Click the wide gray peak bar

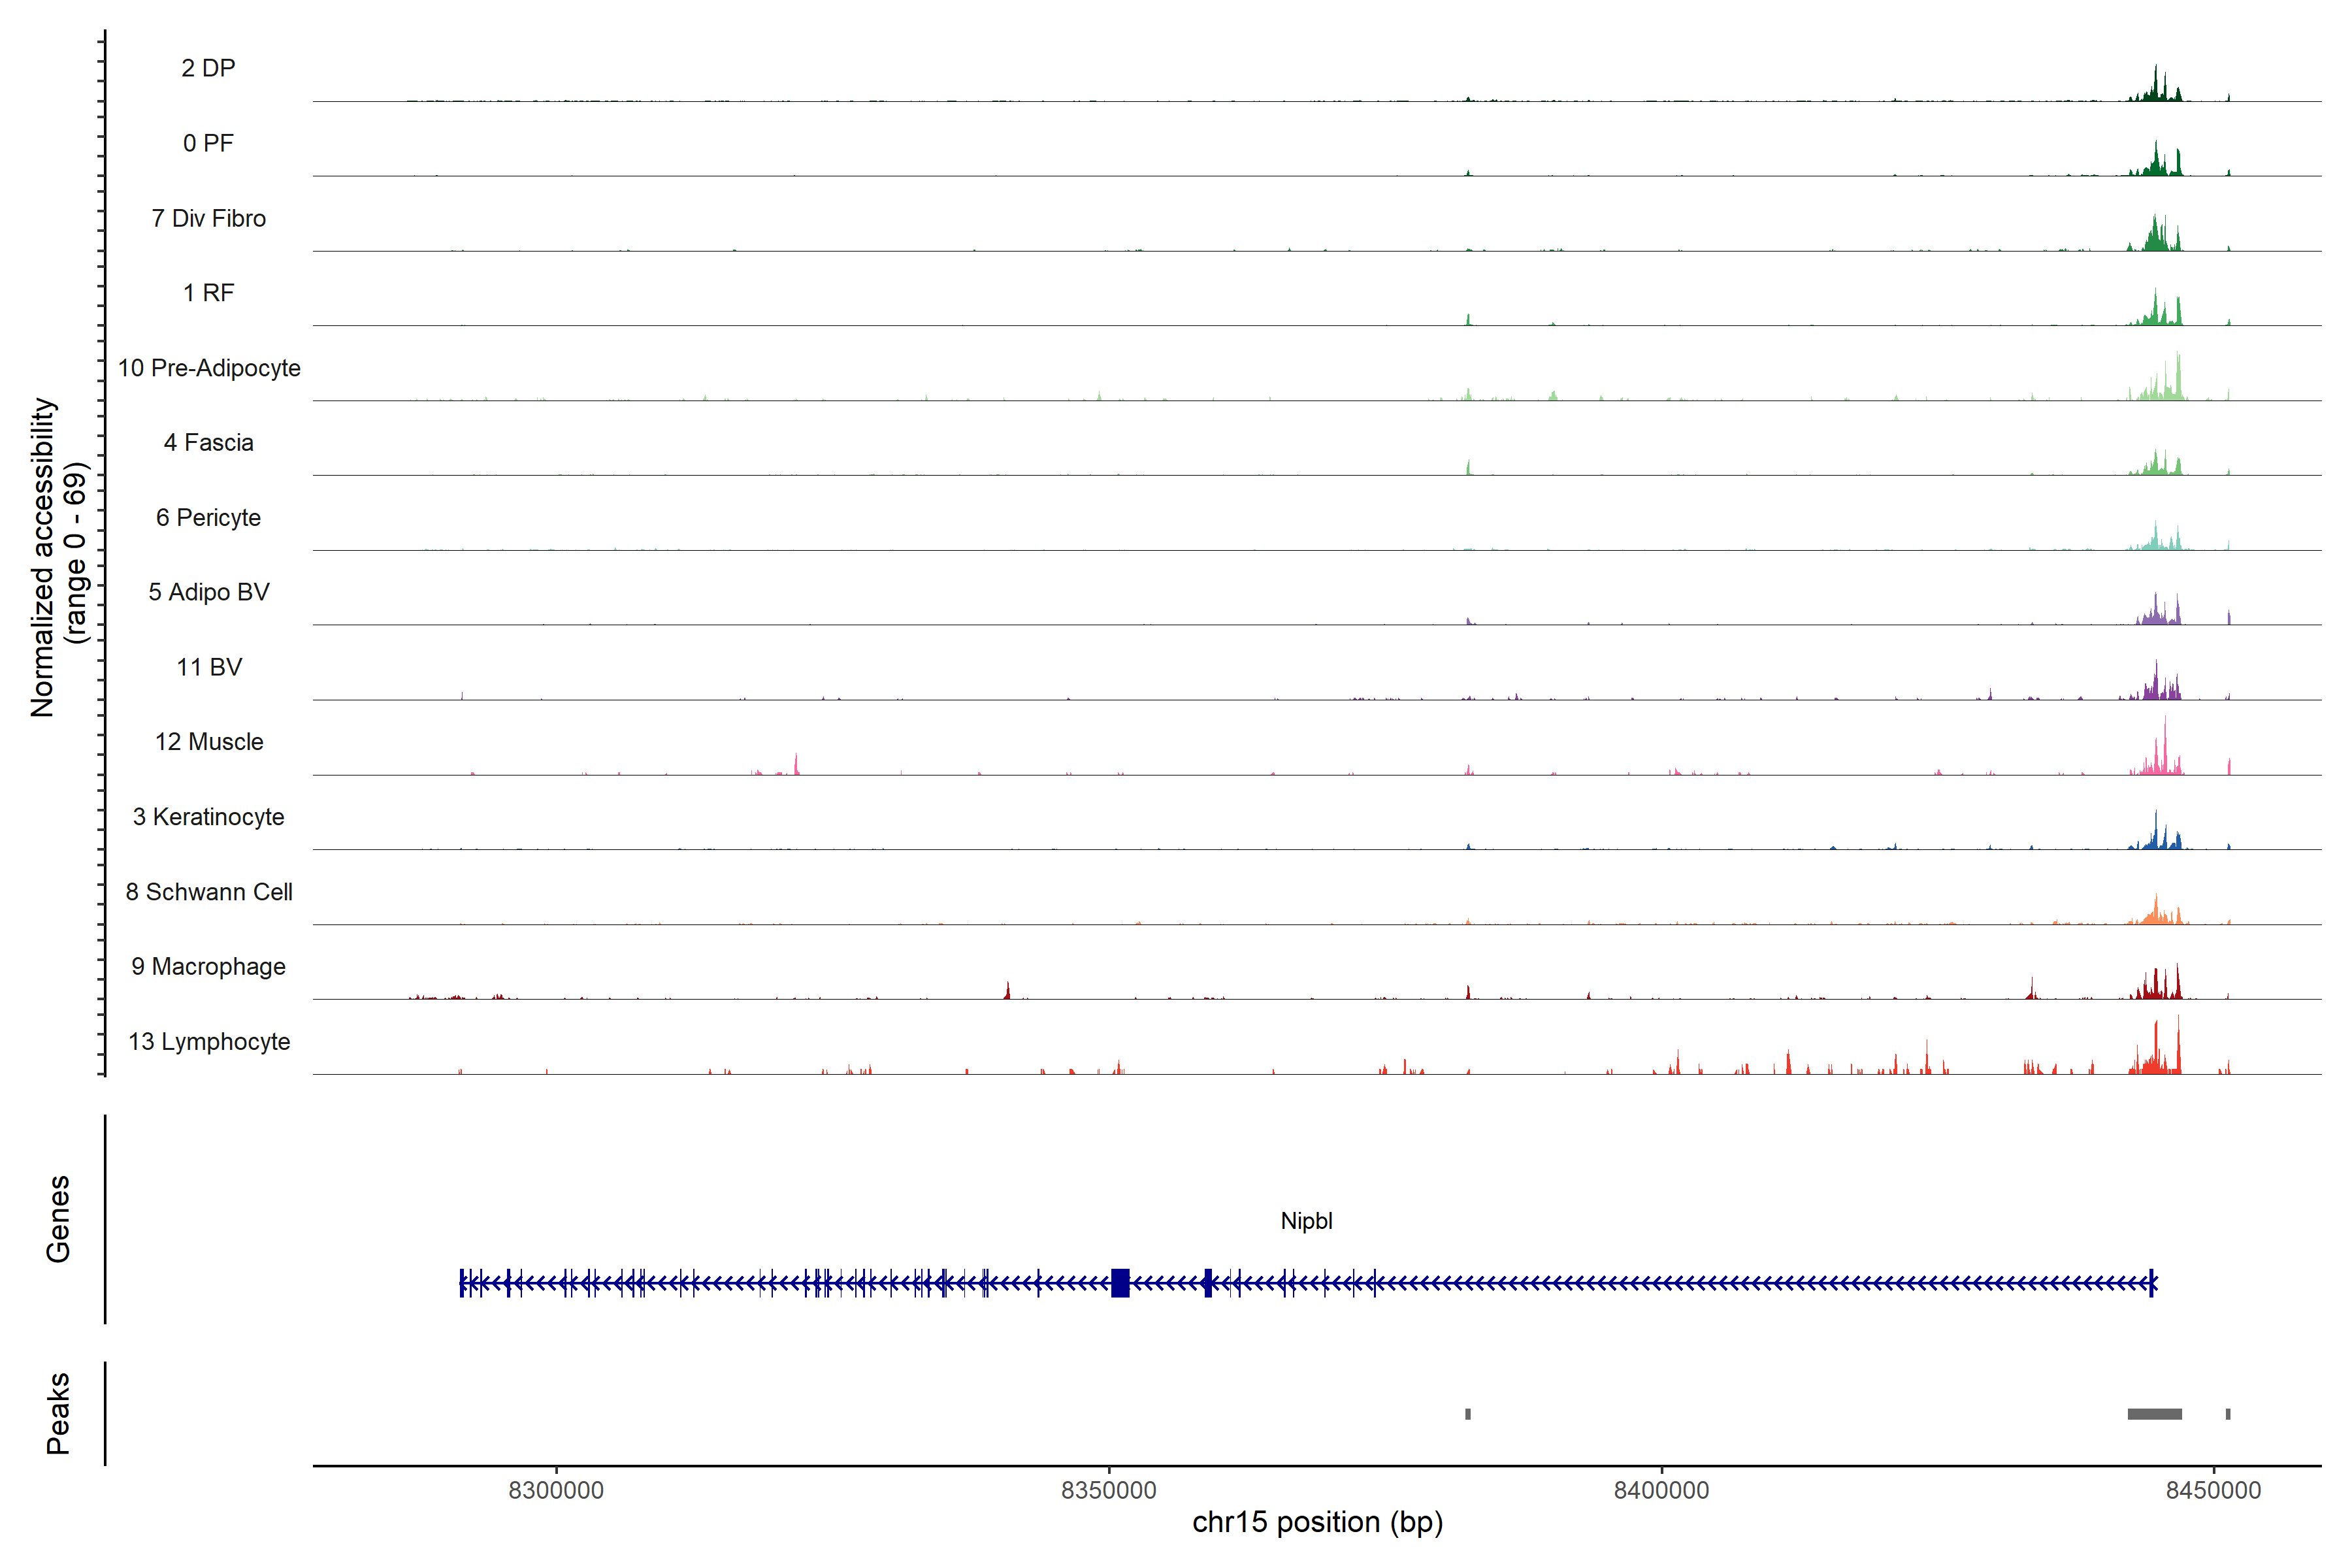[2154, 1414]
